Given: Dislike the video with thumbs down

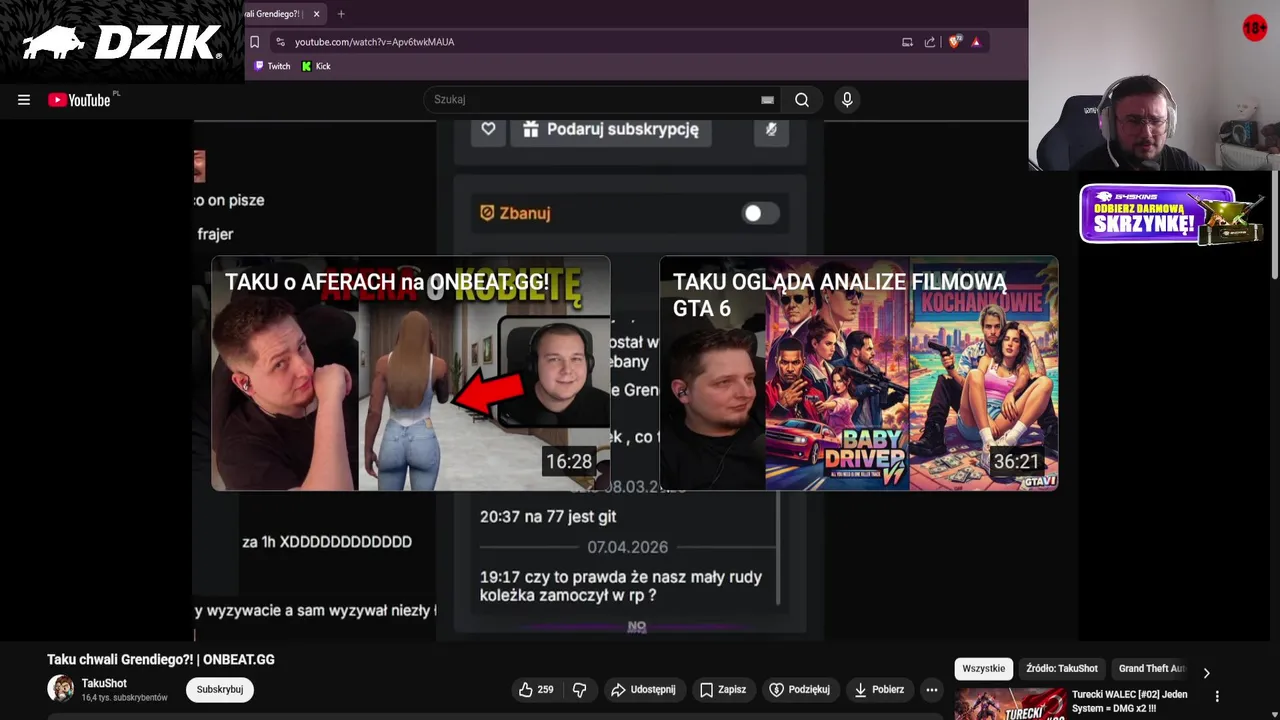Looking at the screenshot, I should coord(579,690).
